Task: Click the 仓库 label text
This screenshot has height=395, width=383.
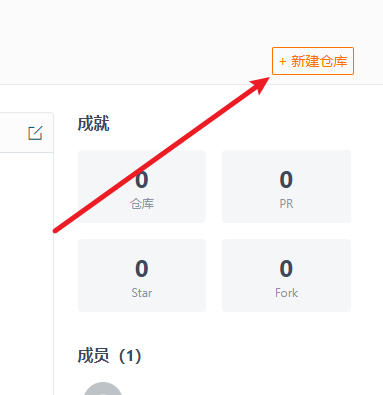Action: (x=142, y=204)
